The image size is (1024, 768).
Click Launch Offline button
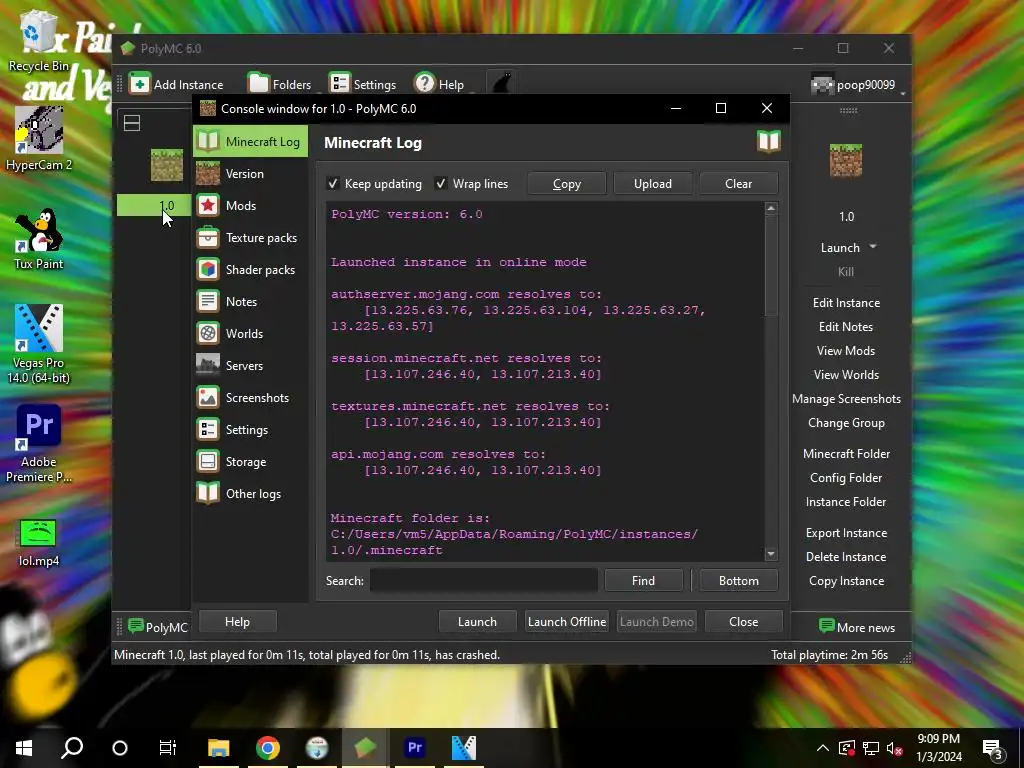click(x=567, y=622)
